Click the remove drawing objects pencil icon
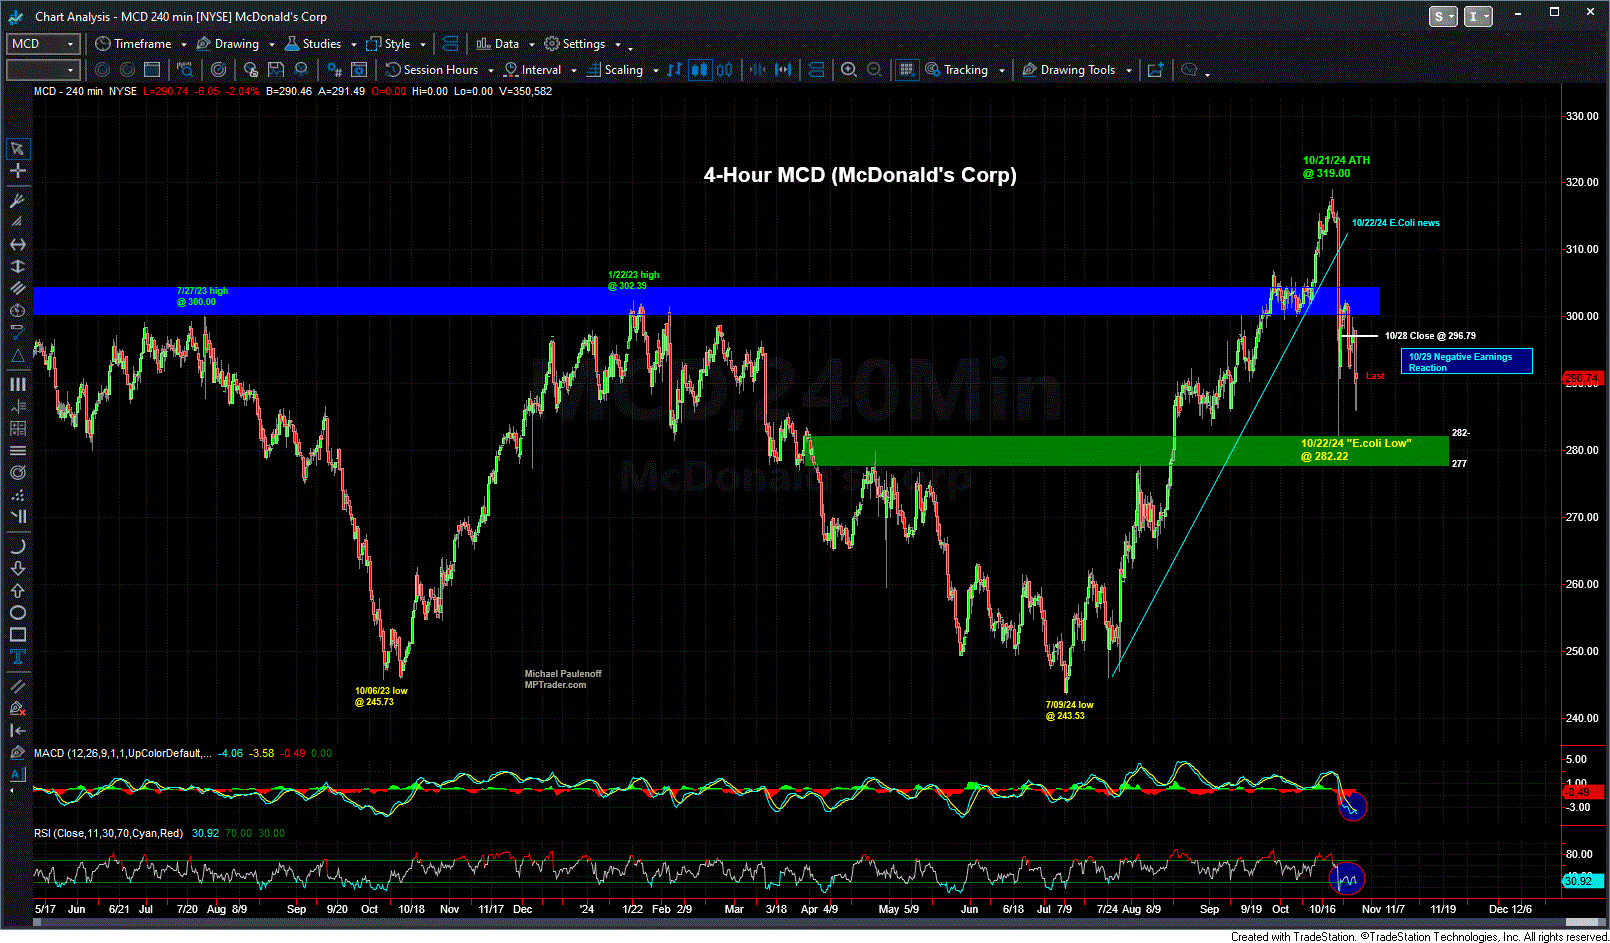Image resolution: width=1610 pixels, height=943 pixels. click(17, 708)
